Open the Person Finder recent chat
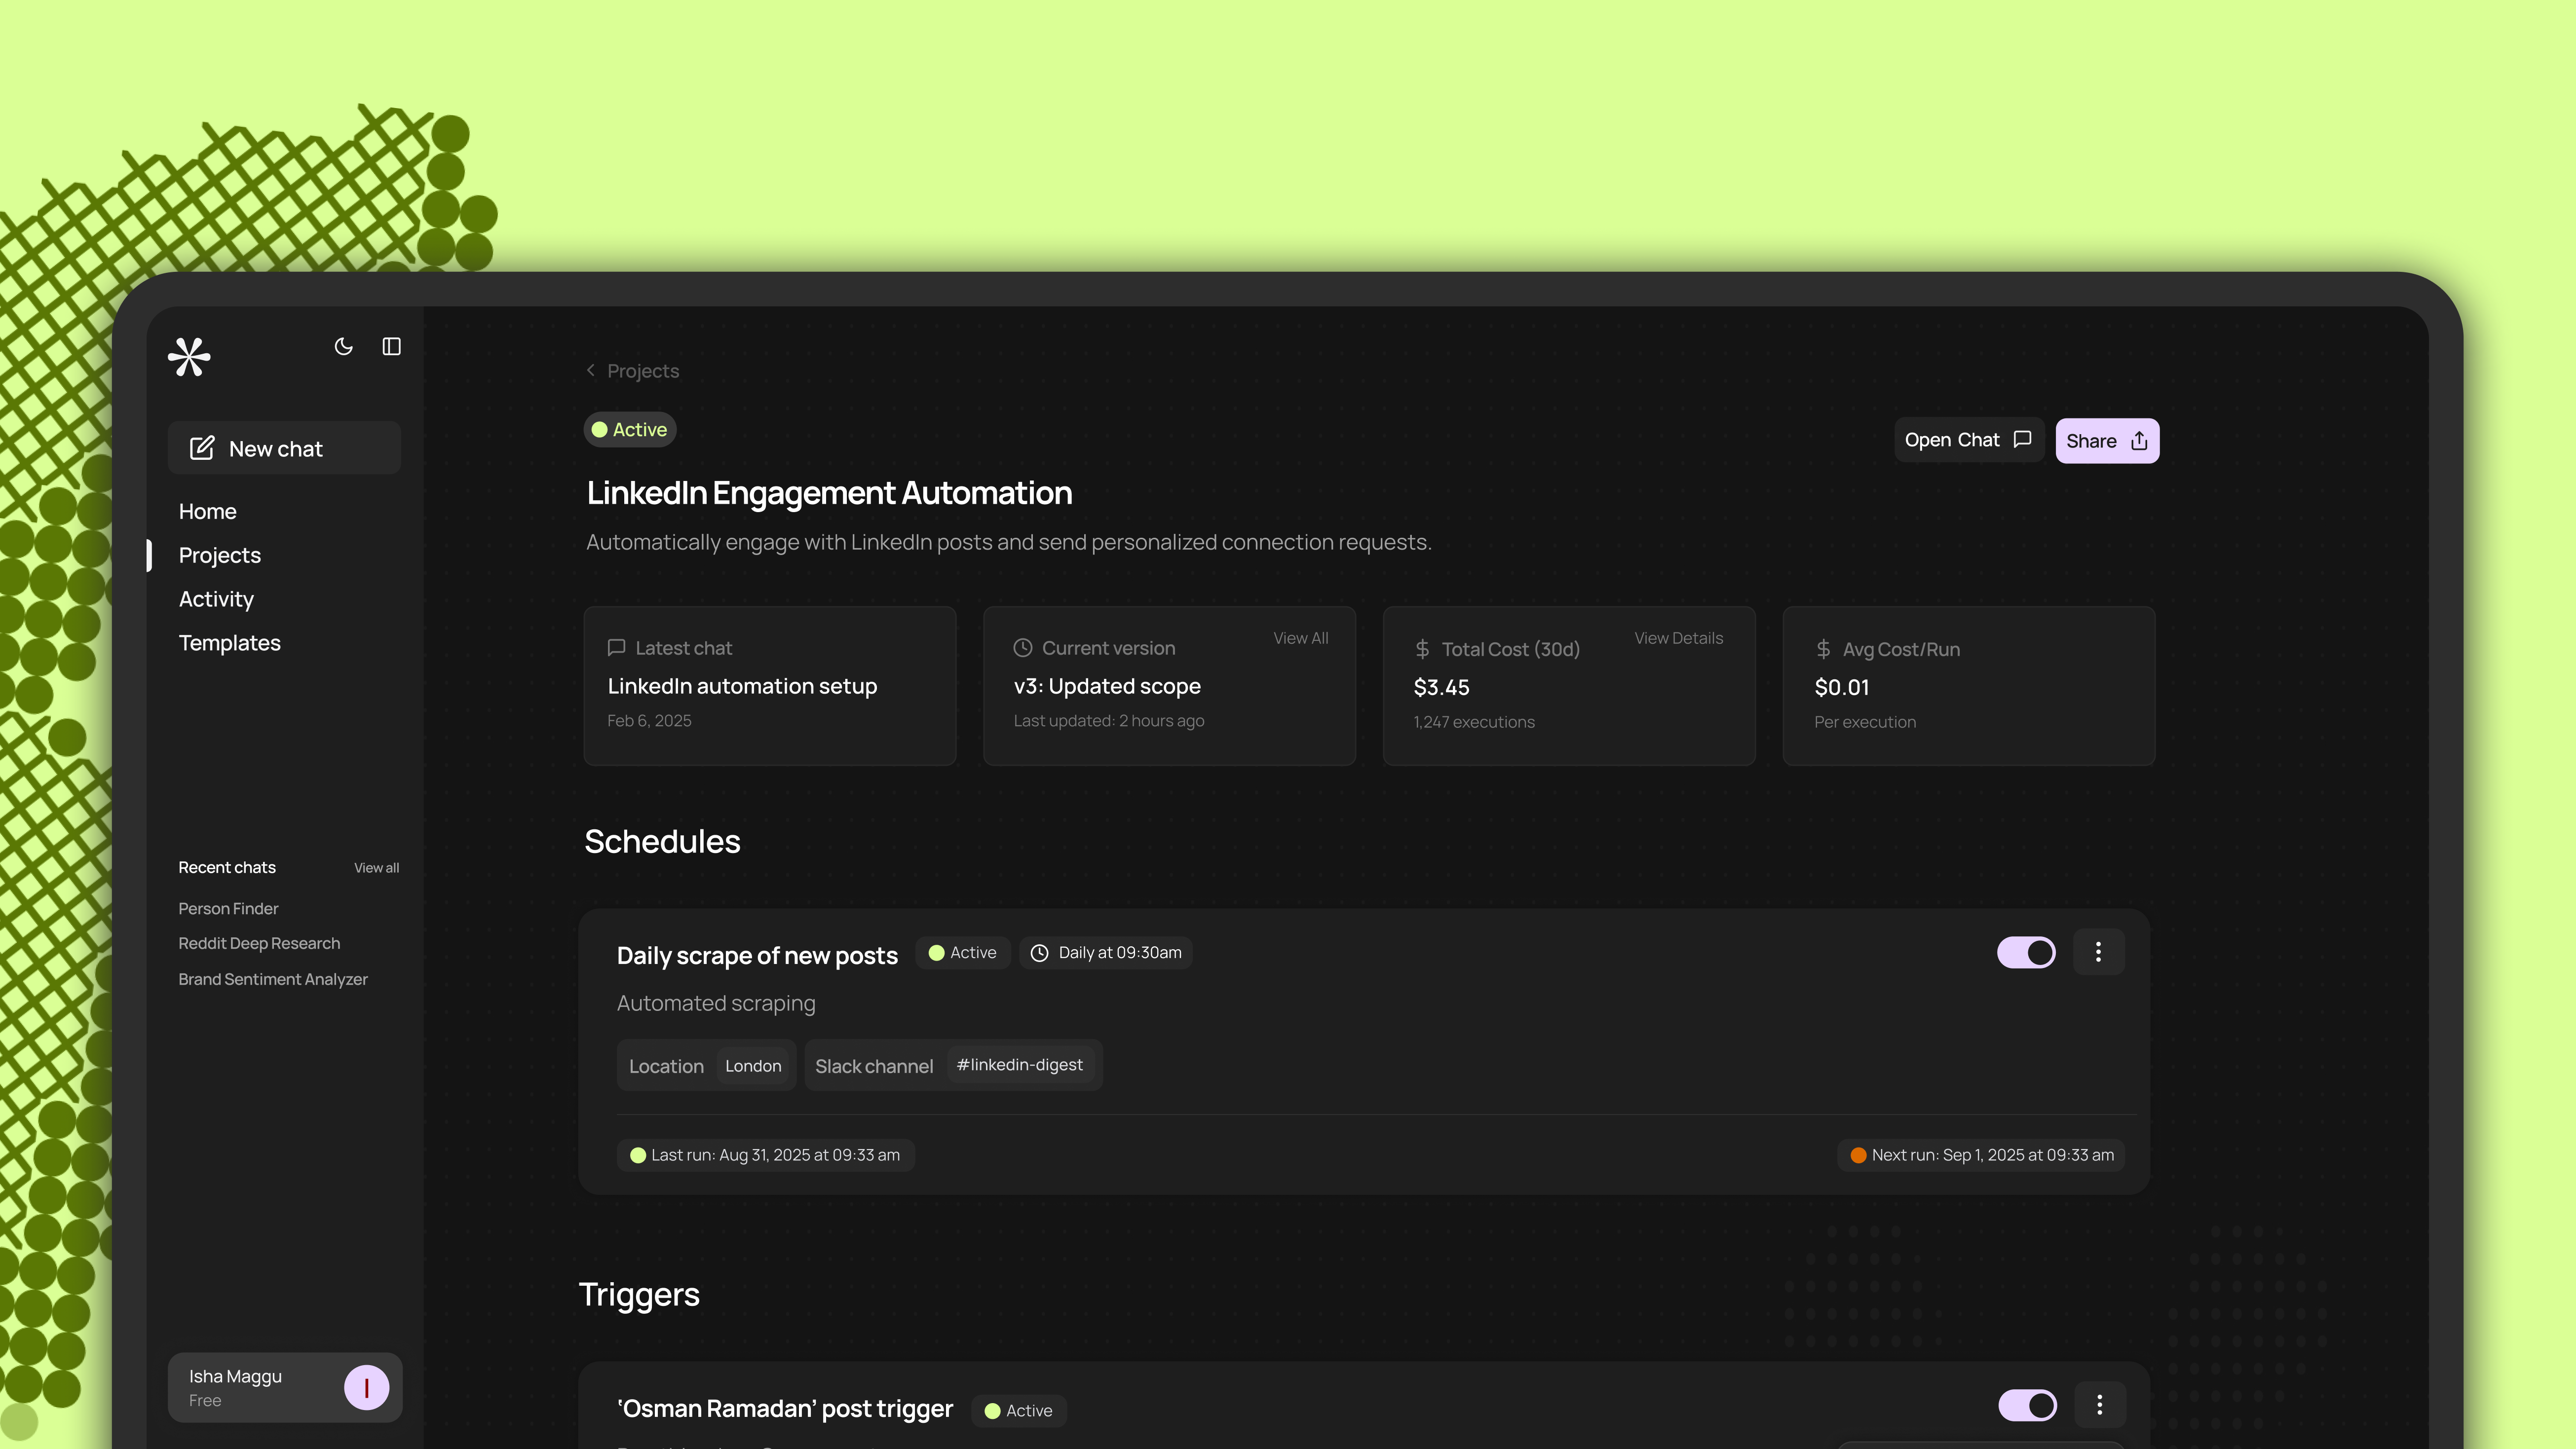 click(228, 908)
